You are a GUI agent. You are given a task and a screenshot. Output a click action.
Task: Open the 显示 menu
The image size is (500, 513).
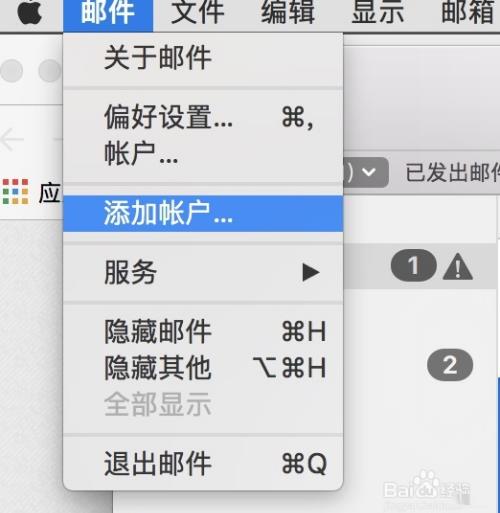tap(378, 13)
